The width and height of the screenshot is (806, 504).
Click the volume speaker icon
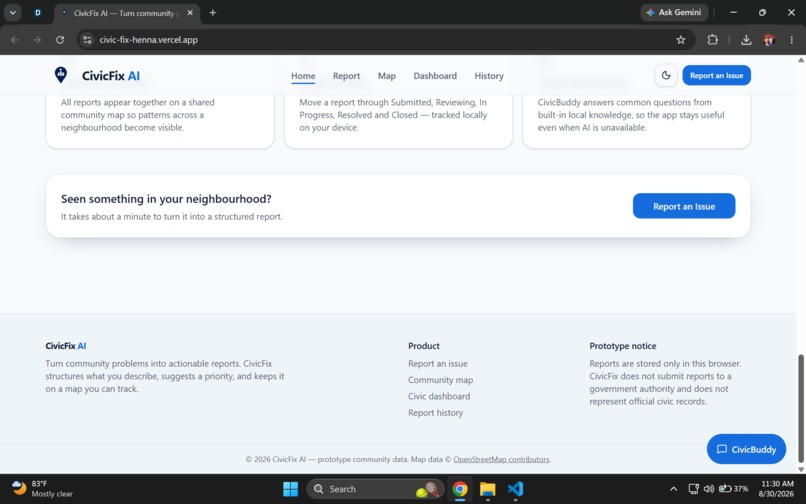pyautogui.click(x=709, y=489)
